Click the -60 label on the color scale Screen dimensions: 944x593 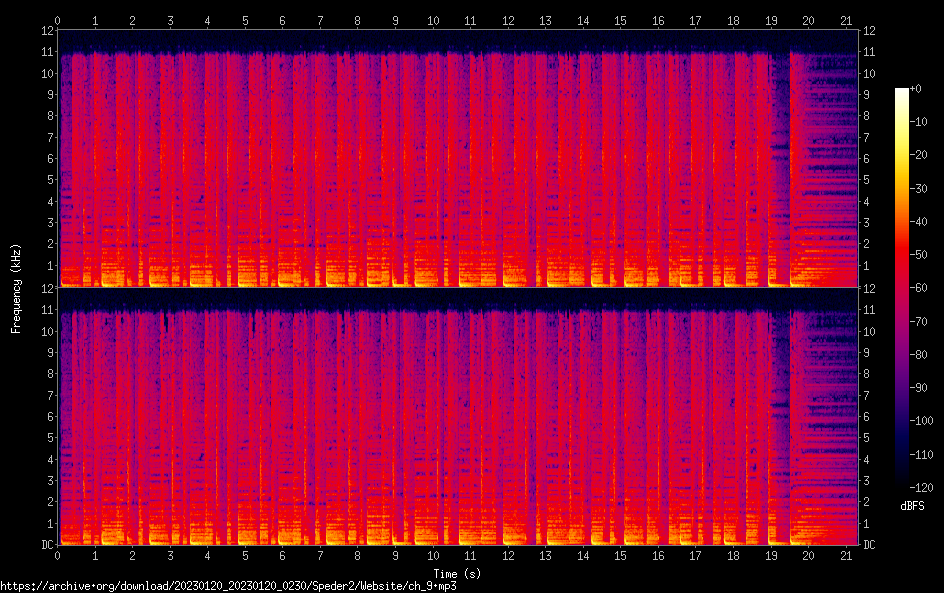coord(922,289)
